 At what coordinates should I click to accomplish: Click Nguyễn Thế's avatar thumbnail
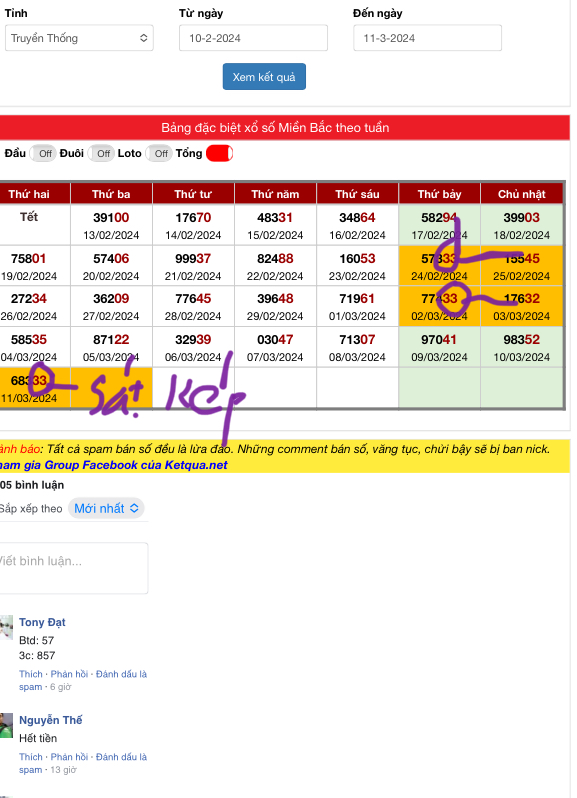coord(6,725)
